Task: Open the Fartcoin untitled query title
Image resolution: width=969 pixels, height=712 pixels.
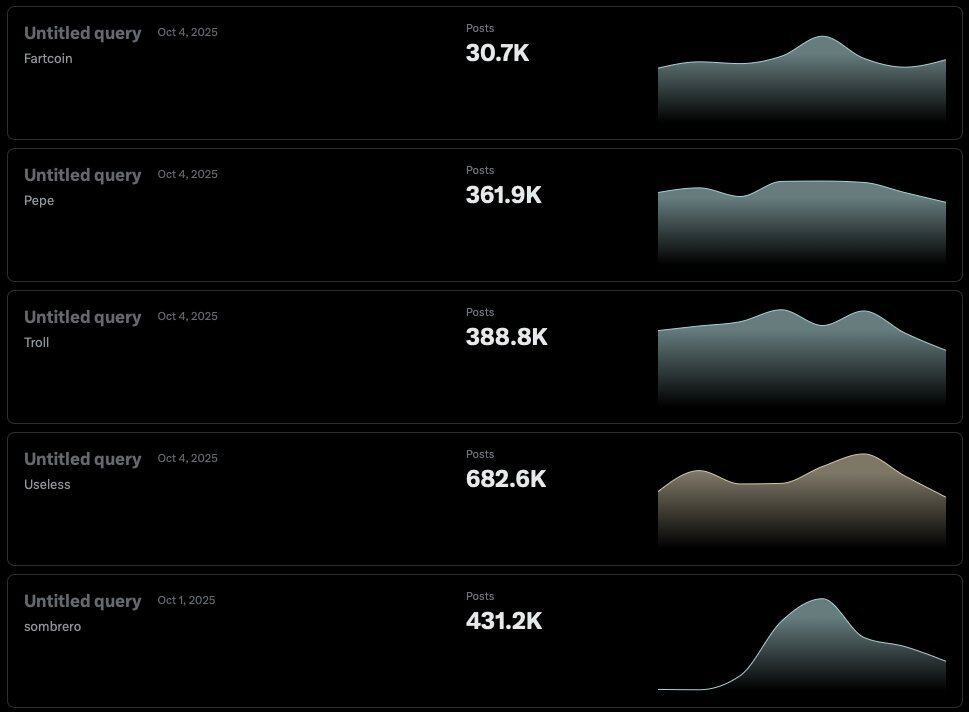Action: point(82,33)
